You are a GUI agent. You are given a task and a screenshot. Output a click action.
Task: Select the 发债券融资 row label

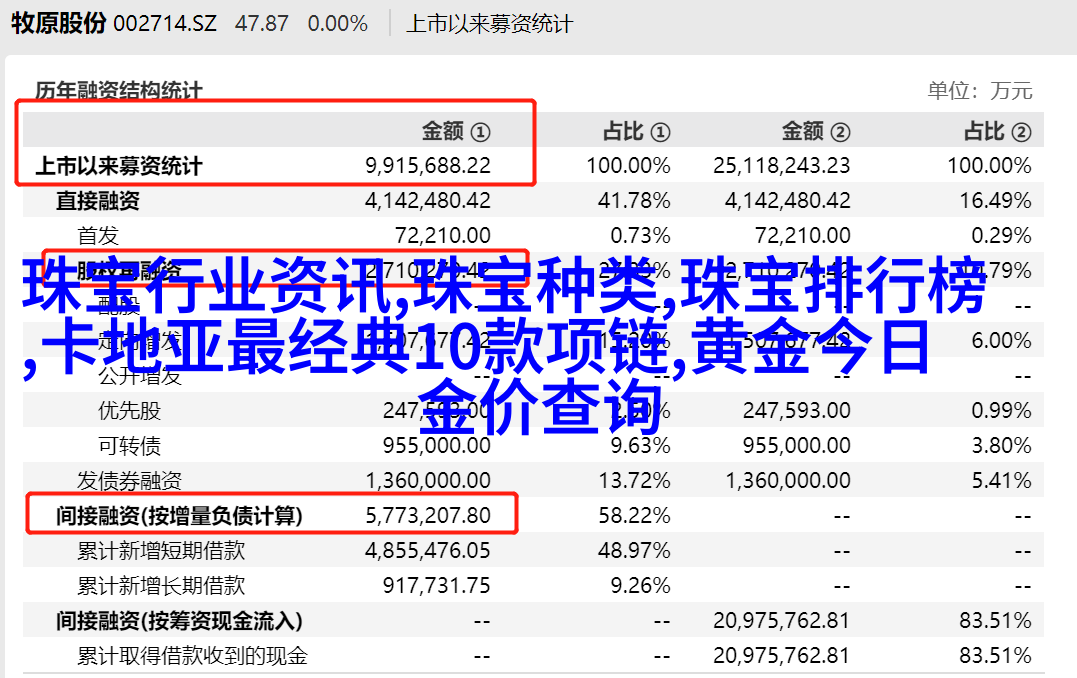coord(129,481)
